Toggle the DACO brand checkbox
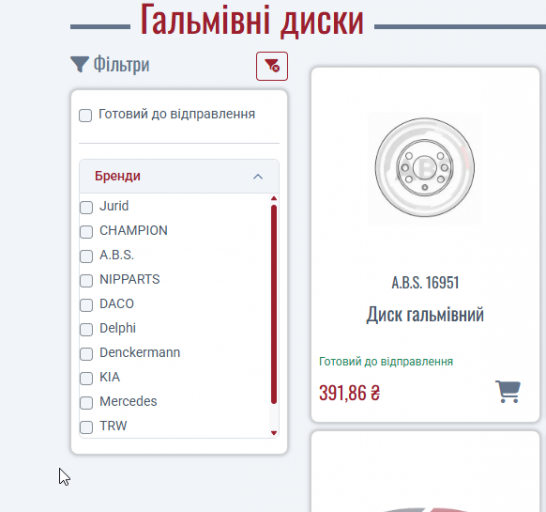The image size is (546, 512). pos(86,305)
